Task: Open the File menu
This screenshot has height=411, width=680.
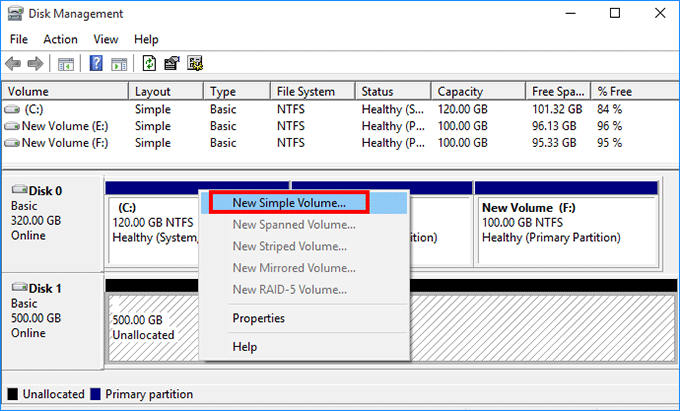Action: (x=19, y=39)
